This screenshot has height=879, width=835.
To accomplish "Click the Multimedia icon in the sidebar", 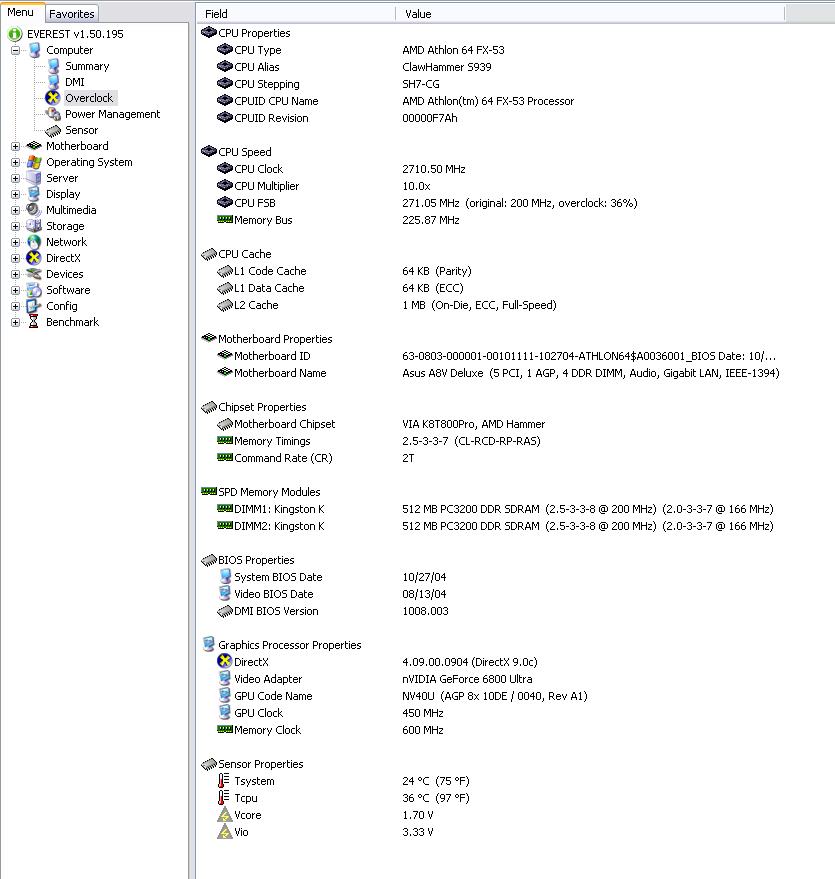I will pos(34,210).
